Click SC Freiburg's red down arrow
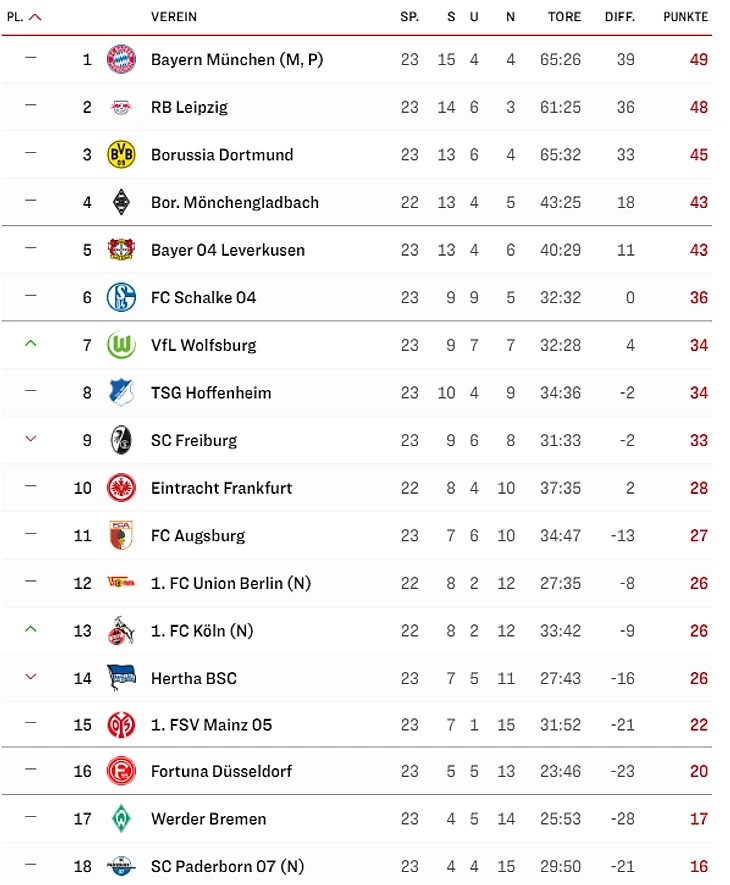Viewport: 730px width, 885px height. tap(30, 439)
